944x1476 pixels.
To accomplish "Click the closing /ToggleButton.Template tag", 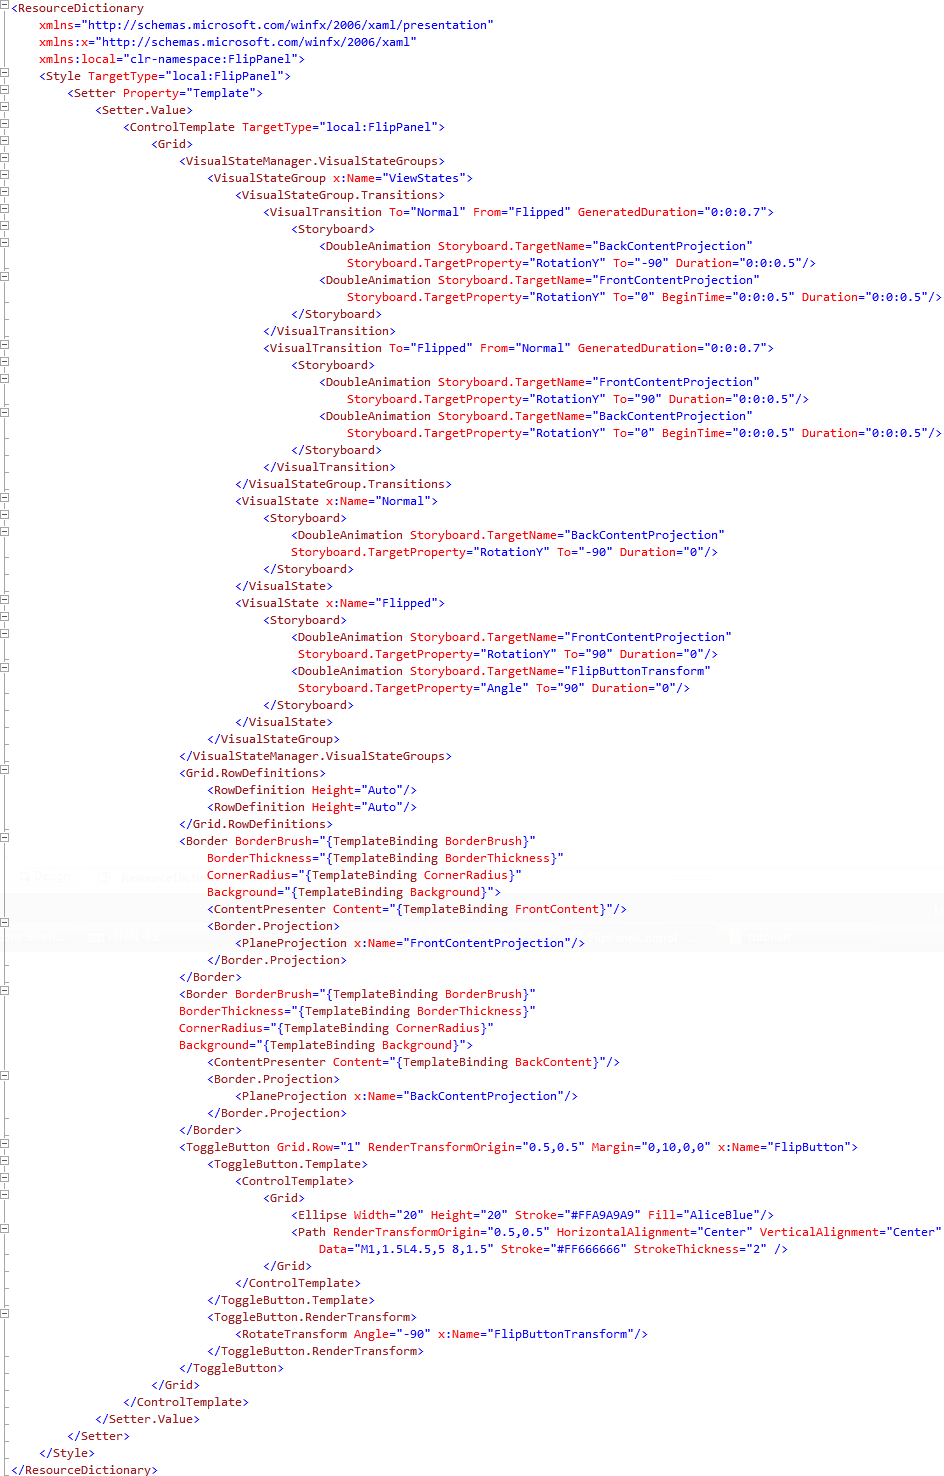I will (x=291, y=1300).
